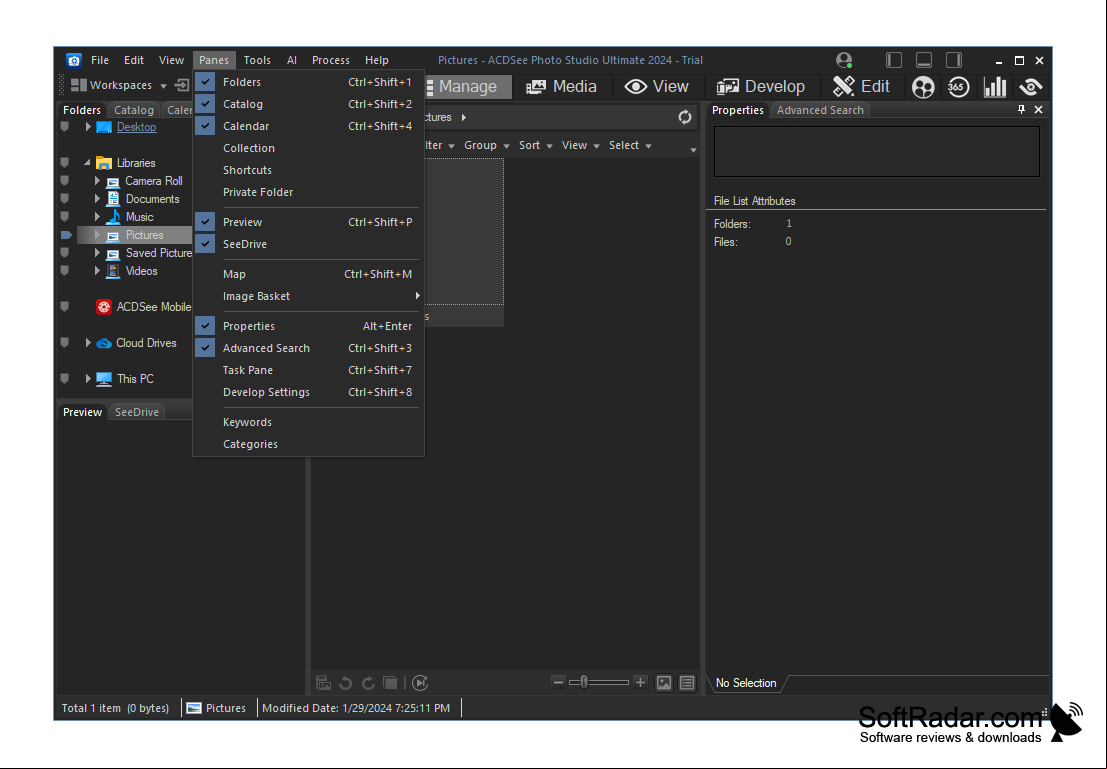This screenshot has width=1107, height=769.
Task: Pin the Properties pane
Action: point(1021,109)
